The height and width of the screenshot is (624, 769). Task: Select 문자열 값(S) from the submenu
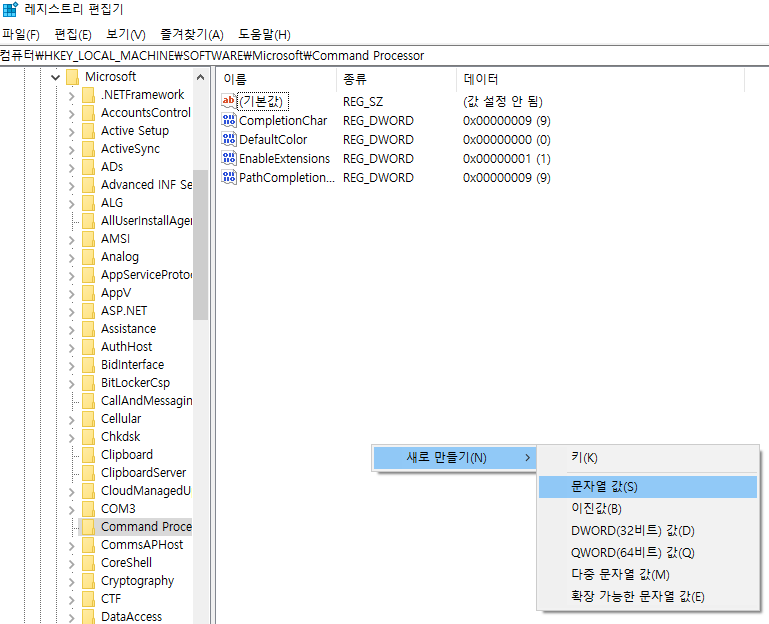[x=647, y=487]
